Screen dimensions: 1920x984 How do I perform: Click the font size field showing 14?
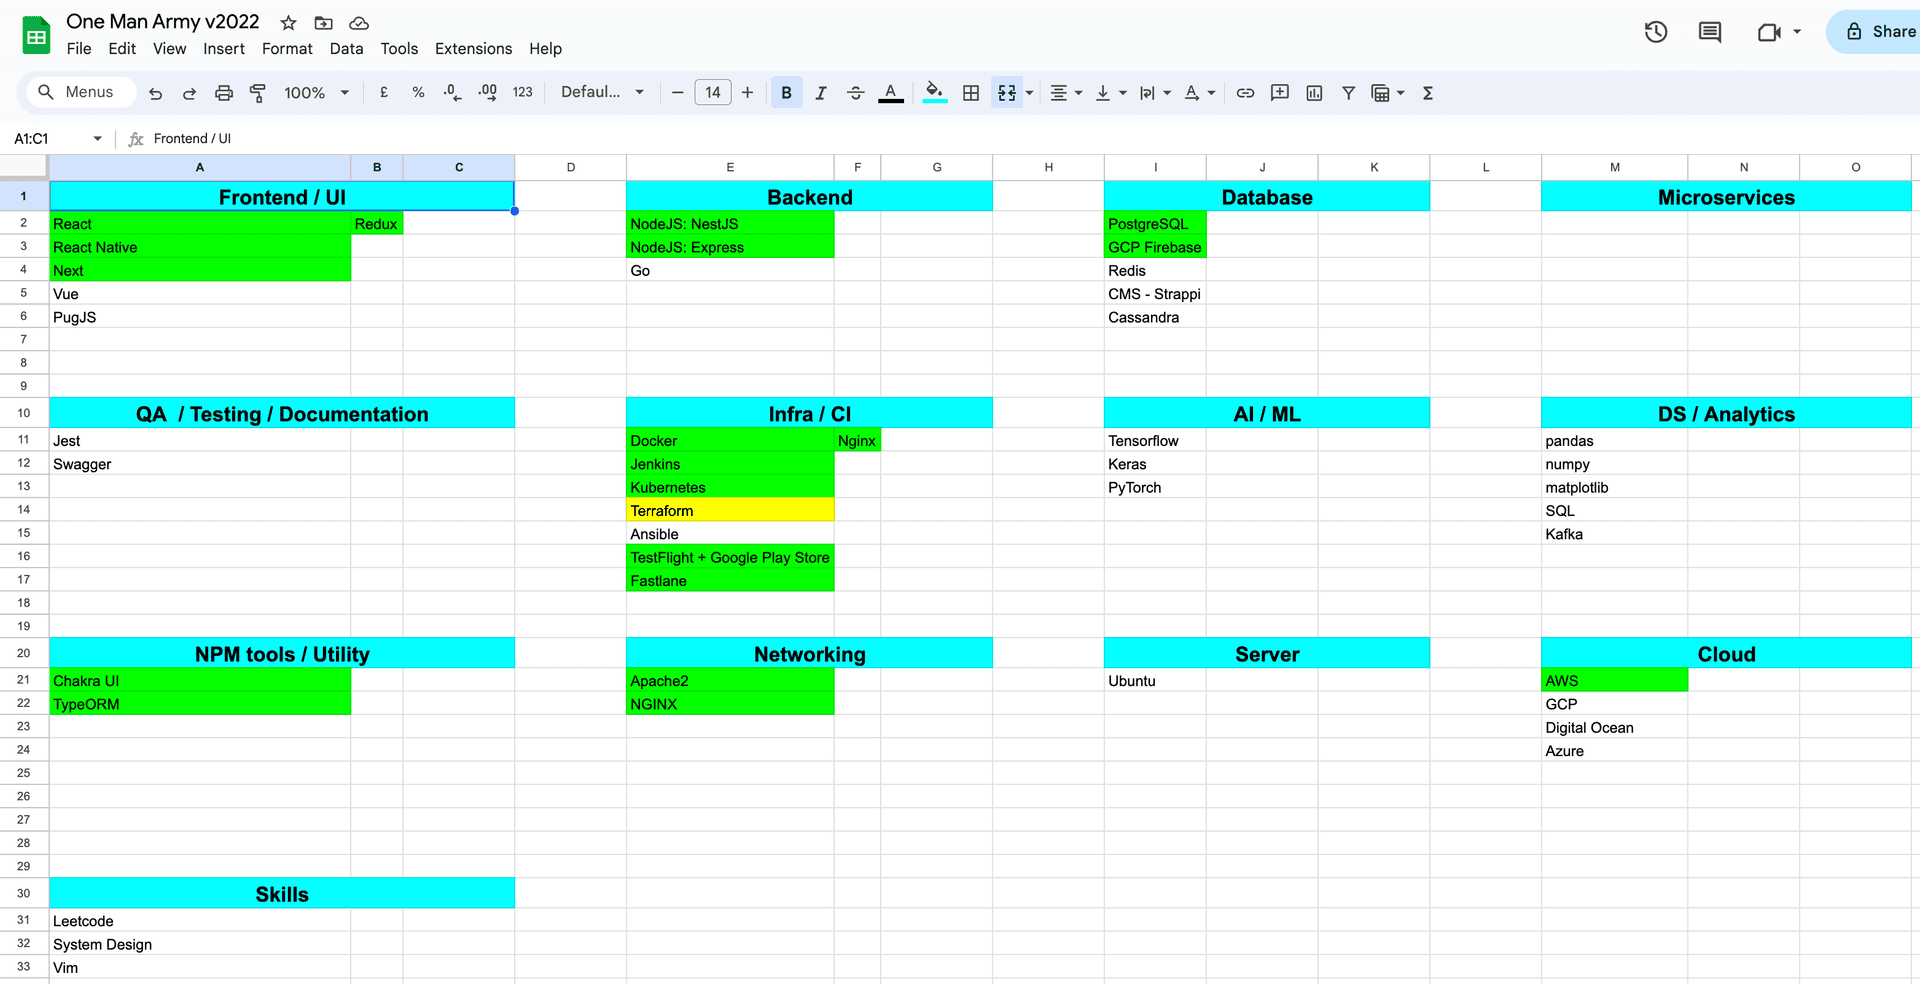pos(712,92)
